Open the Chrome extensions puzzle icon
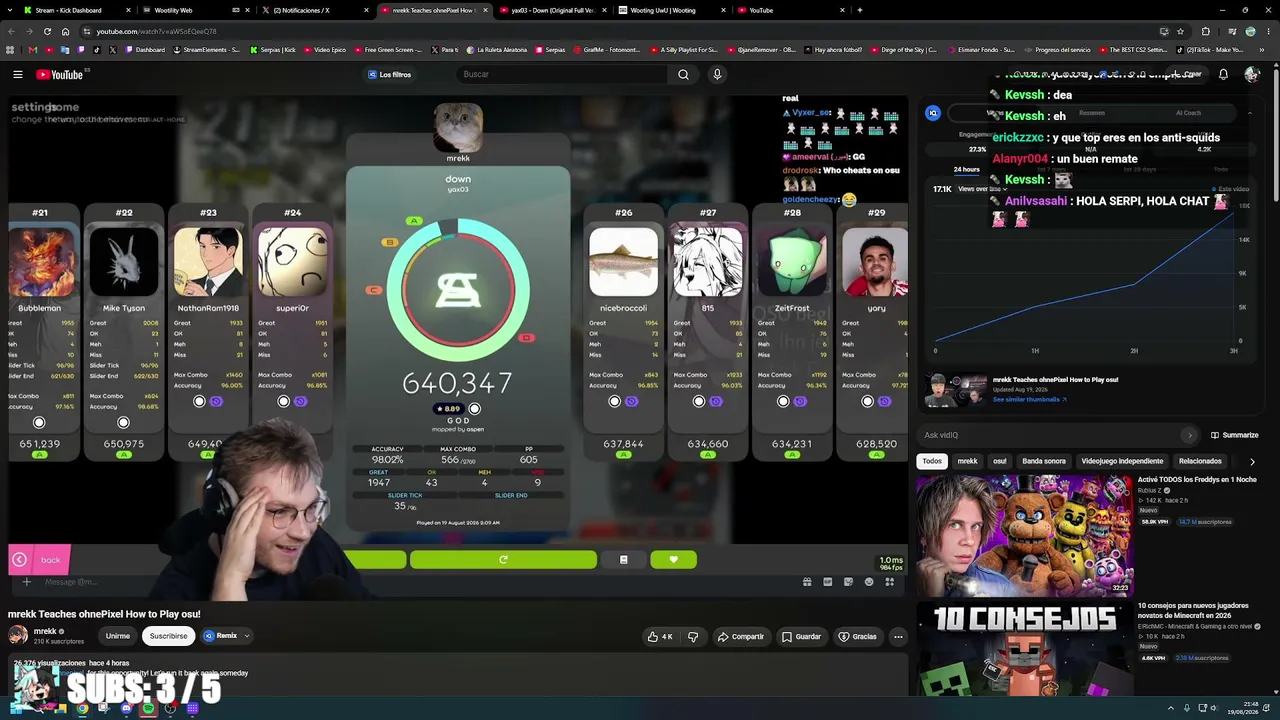Image resolution: width=1280 pixels, height=720 pixels. click(1205, 31)
